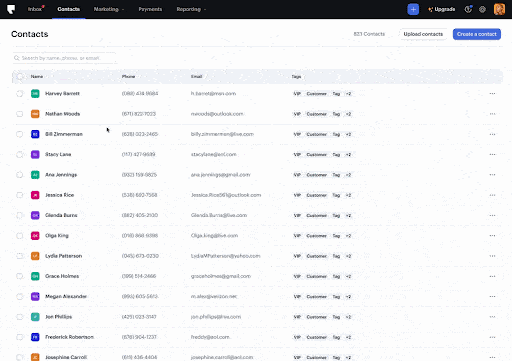Open more options for Megan Alexander
Screen dimensions: 512x361
click(492, 297)
